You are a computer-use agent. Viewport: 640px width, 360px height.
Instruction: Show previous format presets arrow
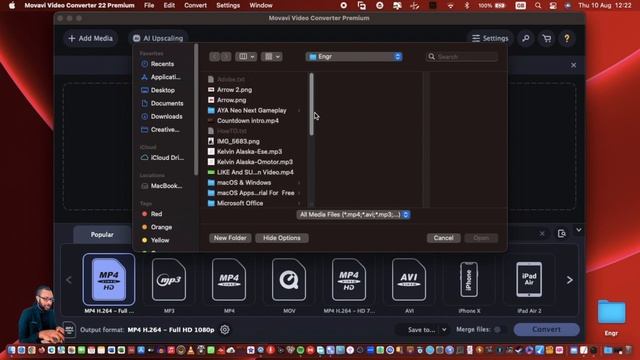(x=69, y=280)
